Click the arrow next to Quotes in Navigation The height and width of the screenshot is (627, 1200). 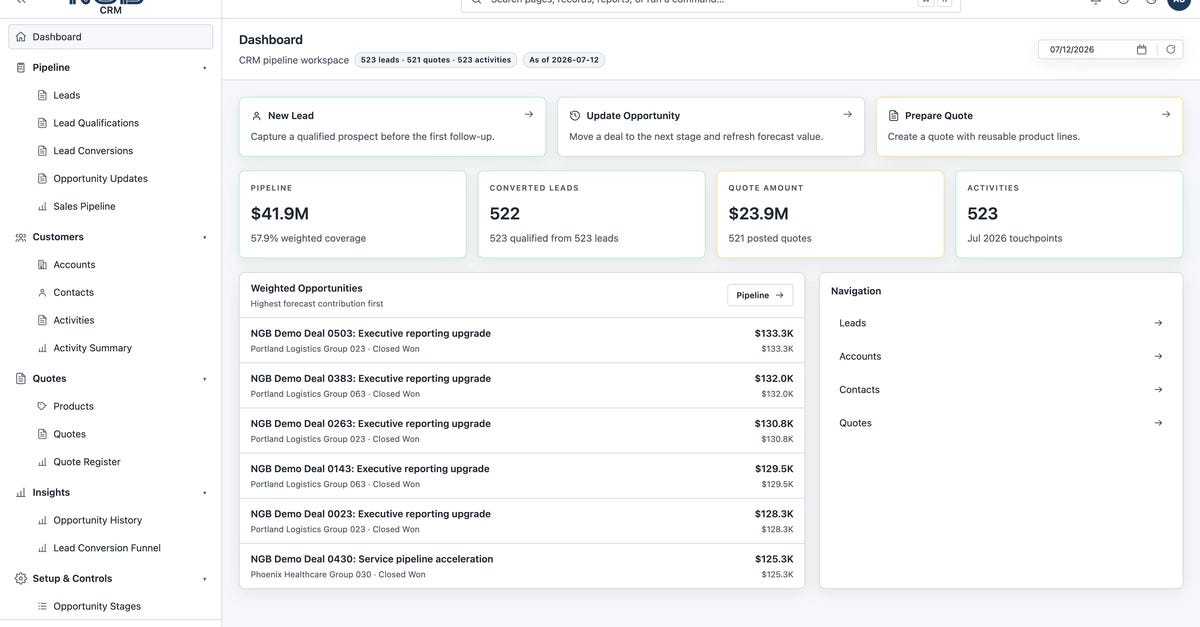[1158, 423]
